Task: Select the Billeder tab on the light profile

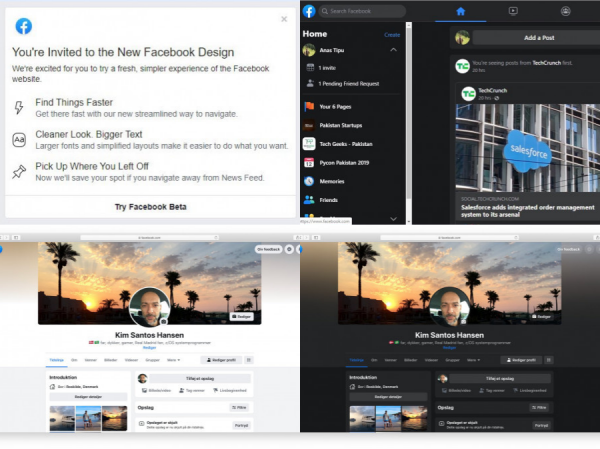Action: click(x=111, y=360)
